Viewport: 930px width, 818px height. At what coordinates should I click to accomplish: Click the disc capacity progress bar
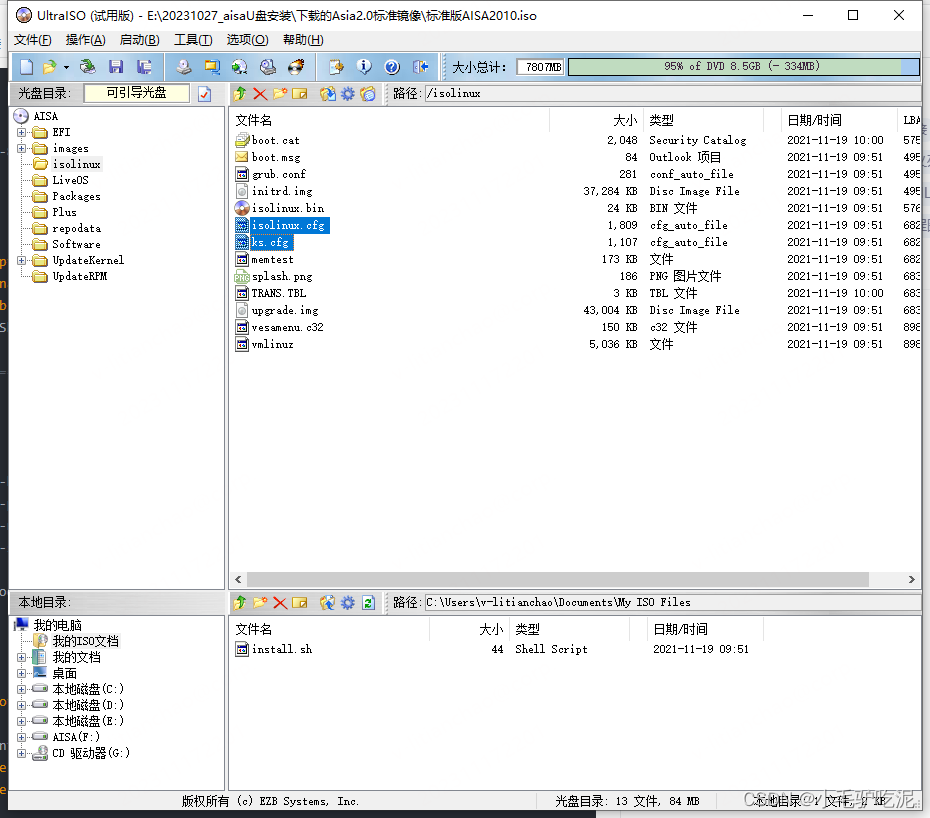click(743, 67)
